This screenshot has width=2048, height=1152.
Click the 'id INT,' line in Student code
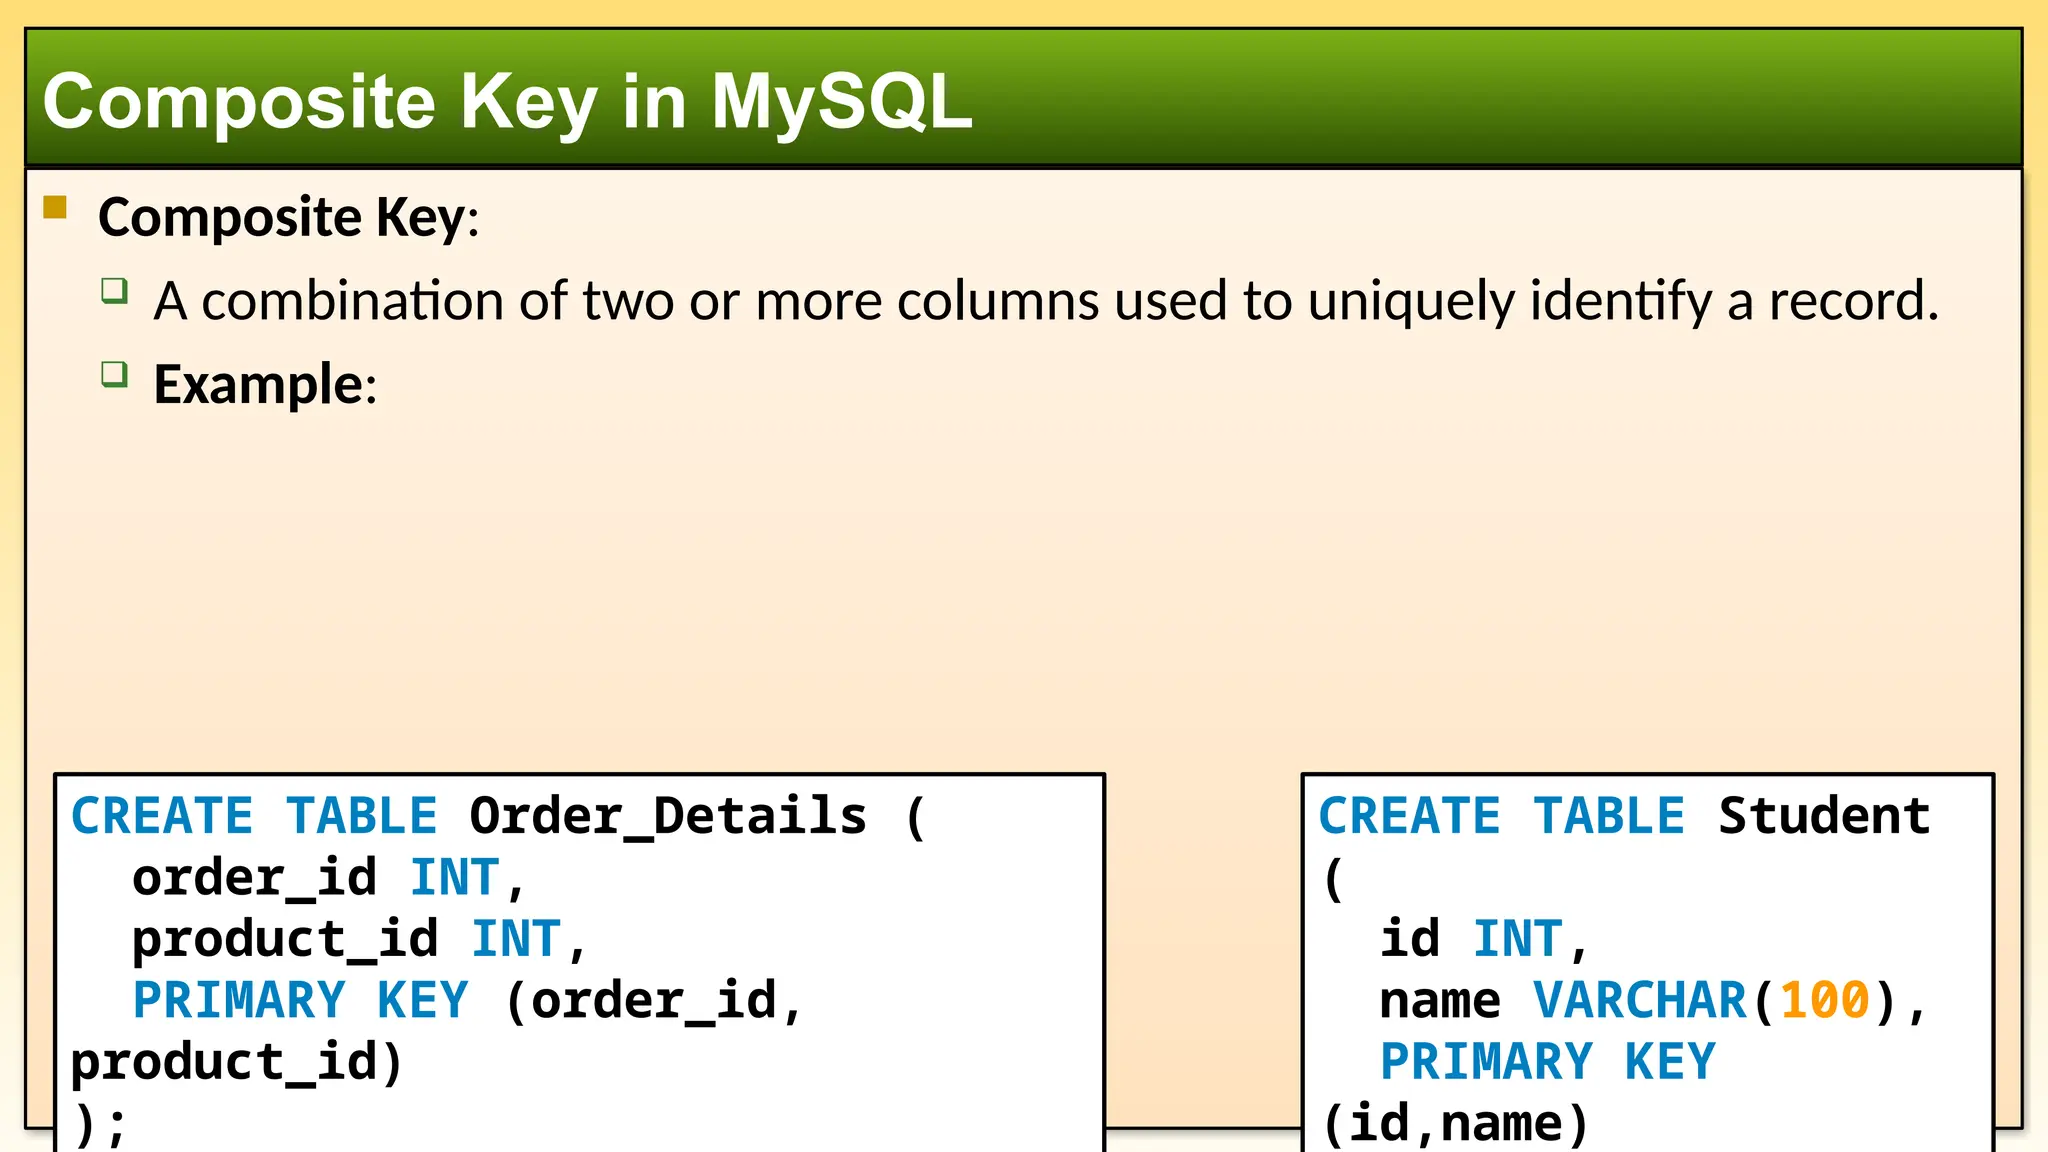[1483, 939]
